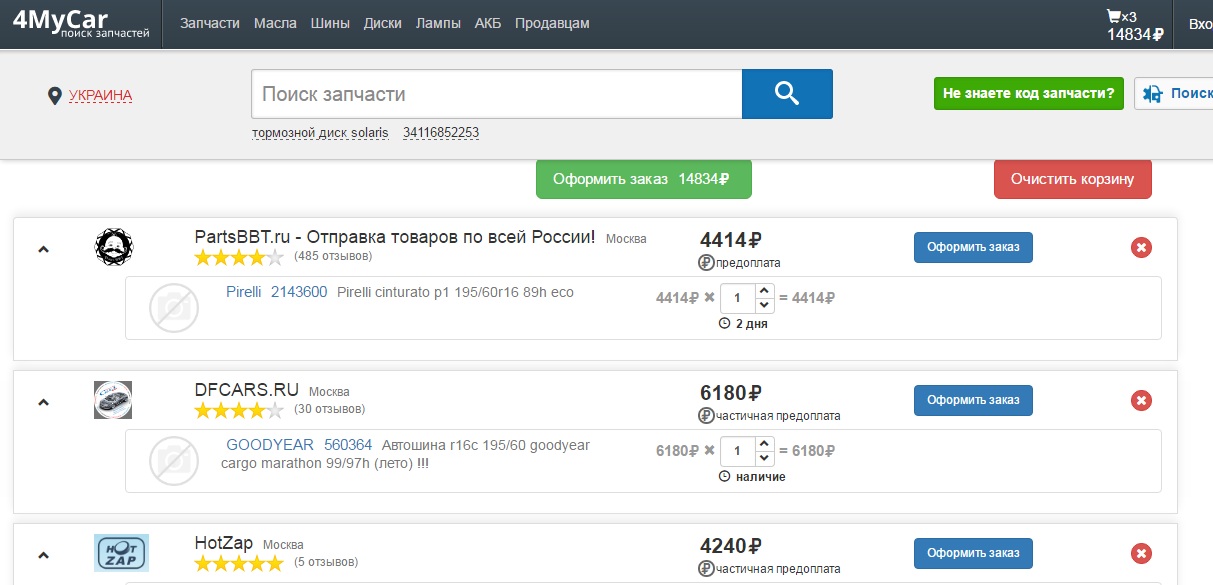This screenshot has height=585, width=1213.
Task: Open DFCARS.RU seller name
Action: [247, 390]
